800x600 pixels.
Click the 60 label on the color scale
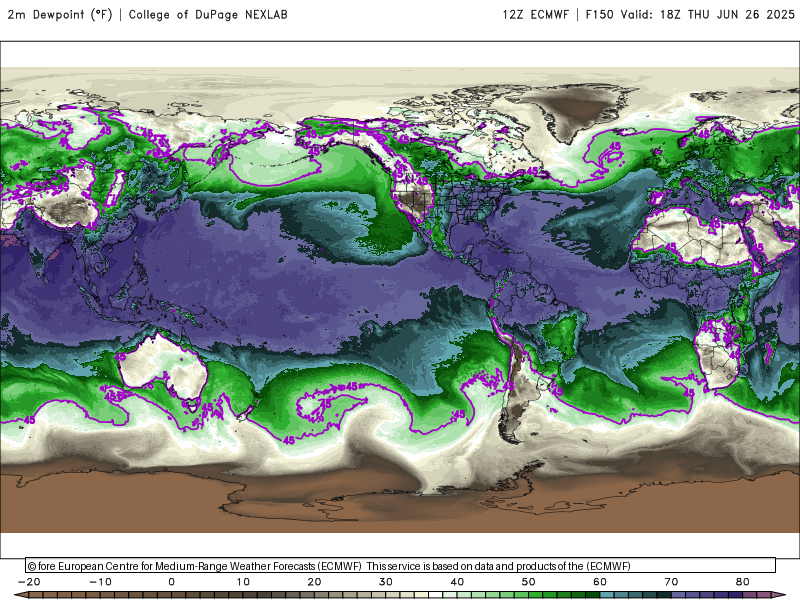pyautogui.click(x=600, y=582)
